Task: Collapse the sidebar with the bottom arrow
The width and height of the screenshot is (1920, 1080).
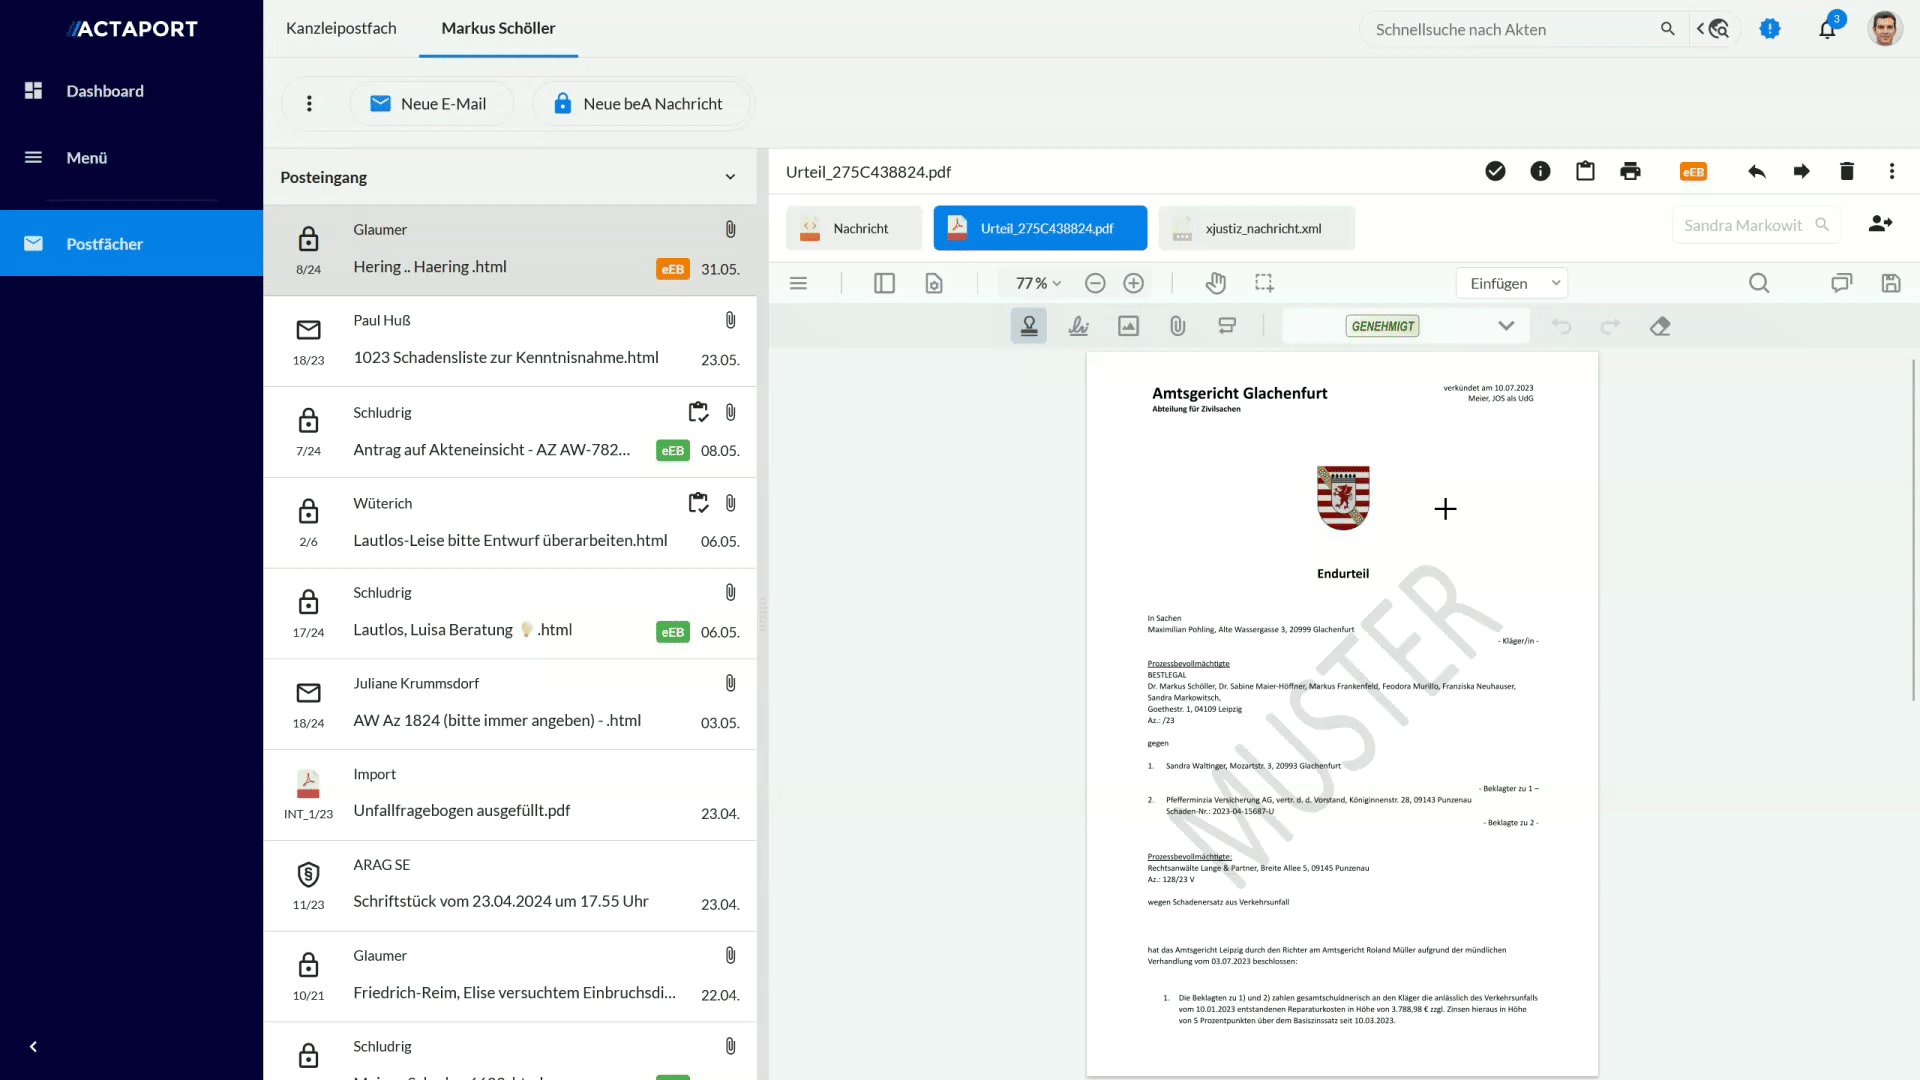Action: pos(33,1047)
